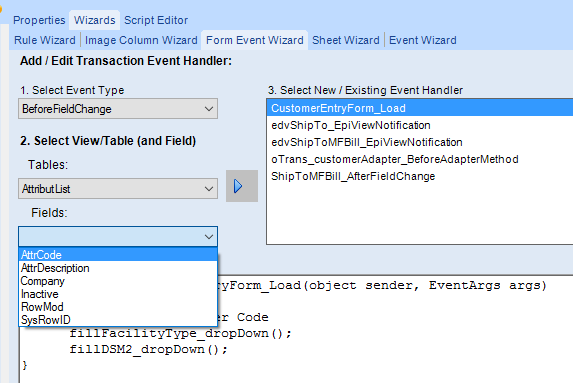Open the Event Type dropdown arrow

click(209, 109)
